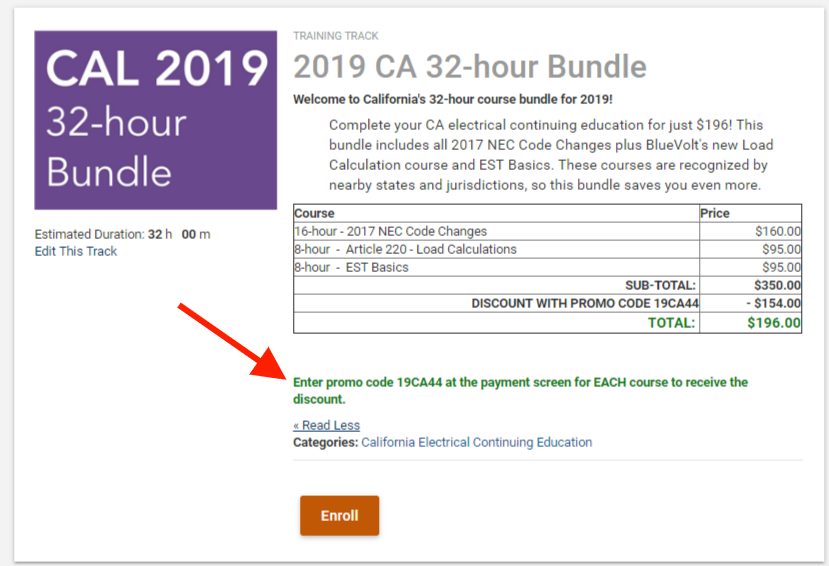Select the 8-hour EST Basics row
The height and width of the screenshot is (566, 829).
point(547,267)
